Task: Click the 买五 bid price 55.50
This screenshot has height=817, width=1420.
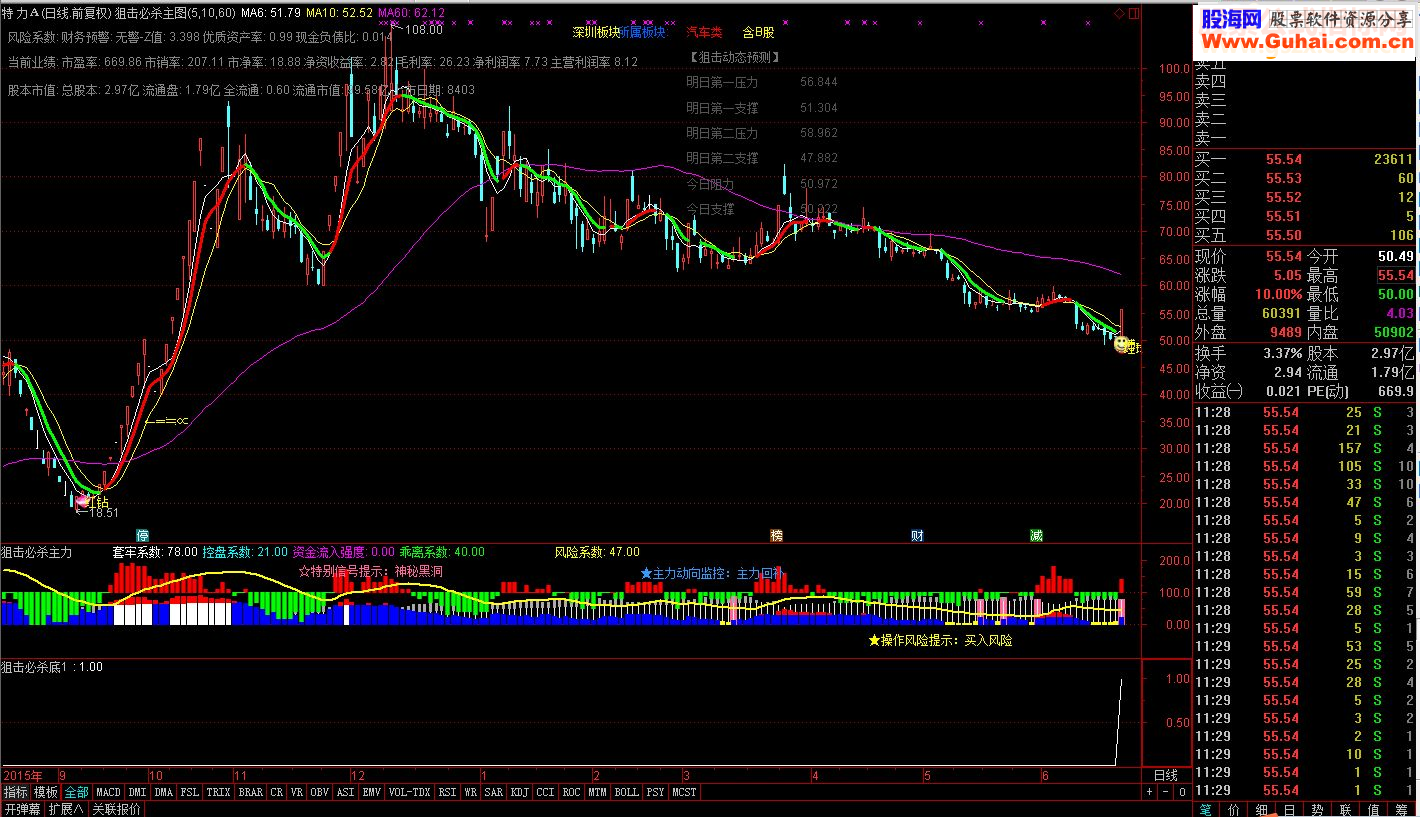Action: (x=1284, y=235)
